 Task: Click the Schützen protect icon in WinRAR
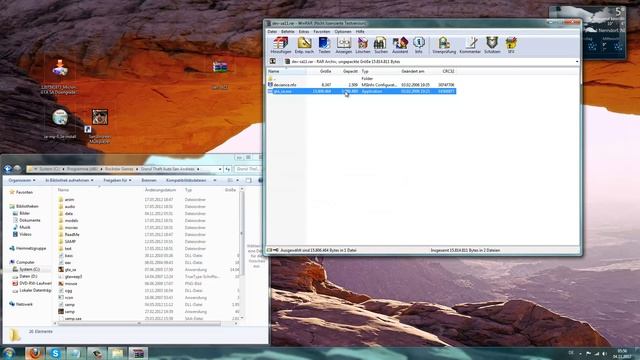[x=492, y=45]
